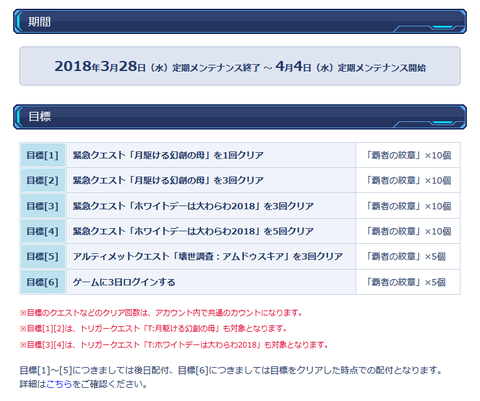This screenshot has width=480, height=401.
Task: Select ゲームに3日ログインする text
Action: coord(124,282)
